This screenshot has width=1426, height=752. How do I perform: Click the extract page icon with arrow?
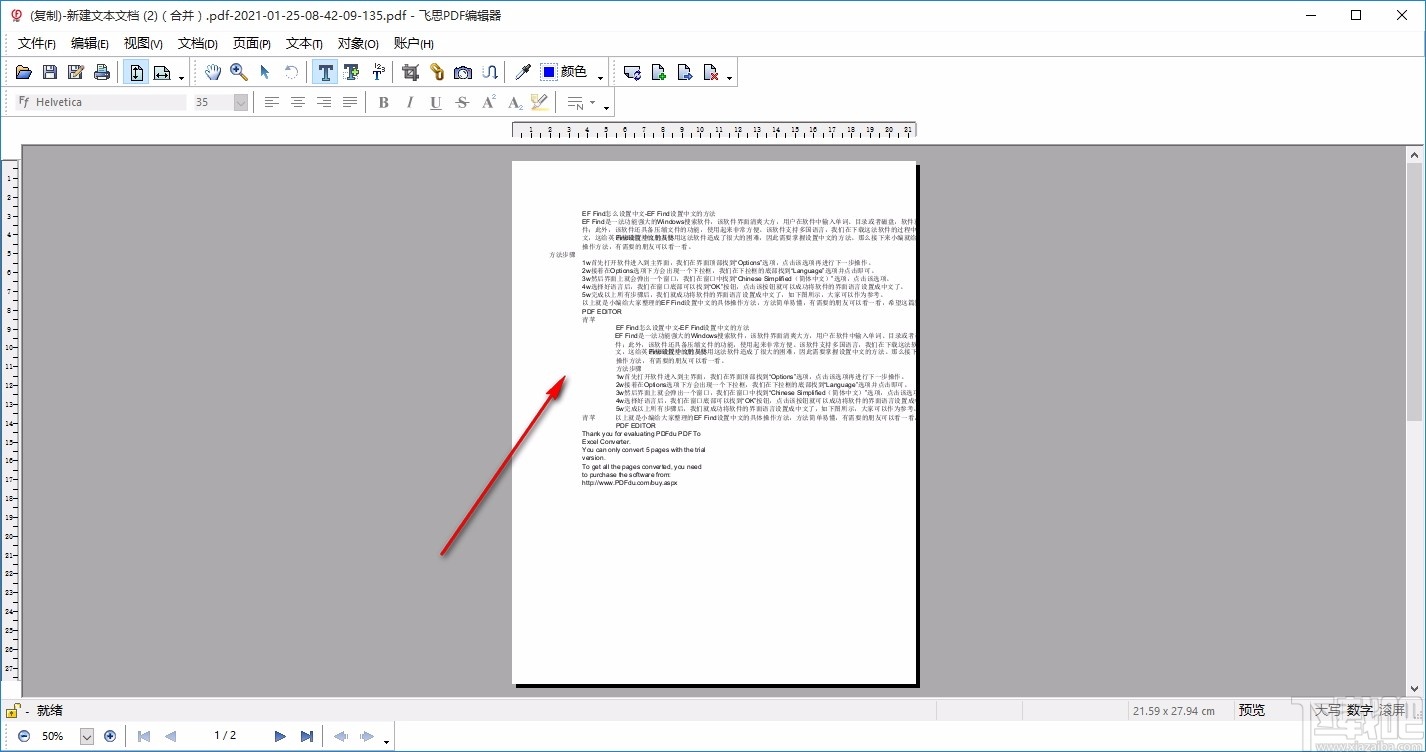pos(685,72)
